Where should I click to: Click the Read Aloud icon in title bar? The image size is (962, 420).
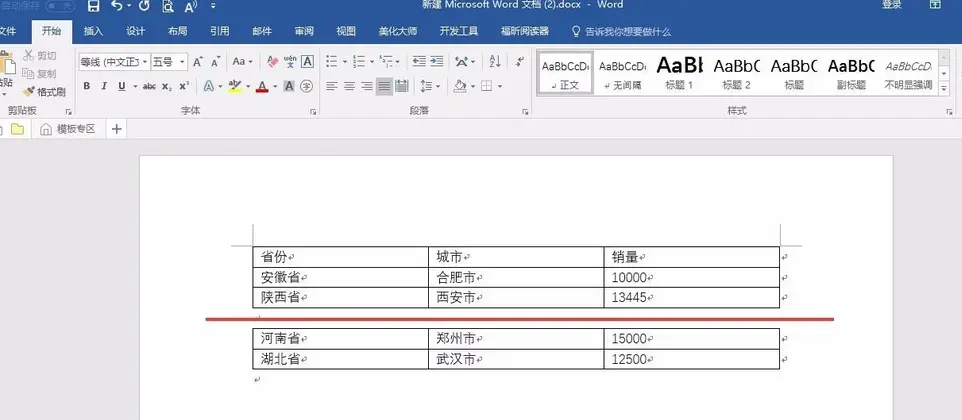[190, 6]
